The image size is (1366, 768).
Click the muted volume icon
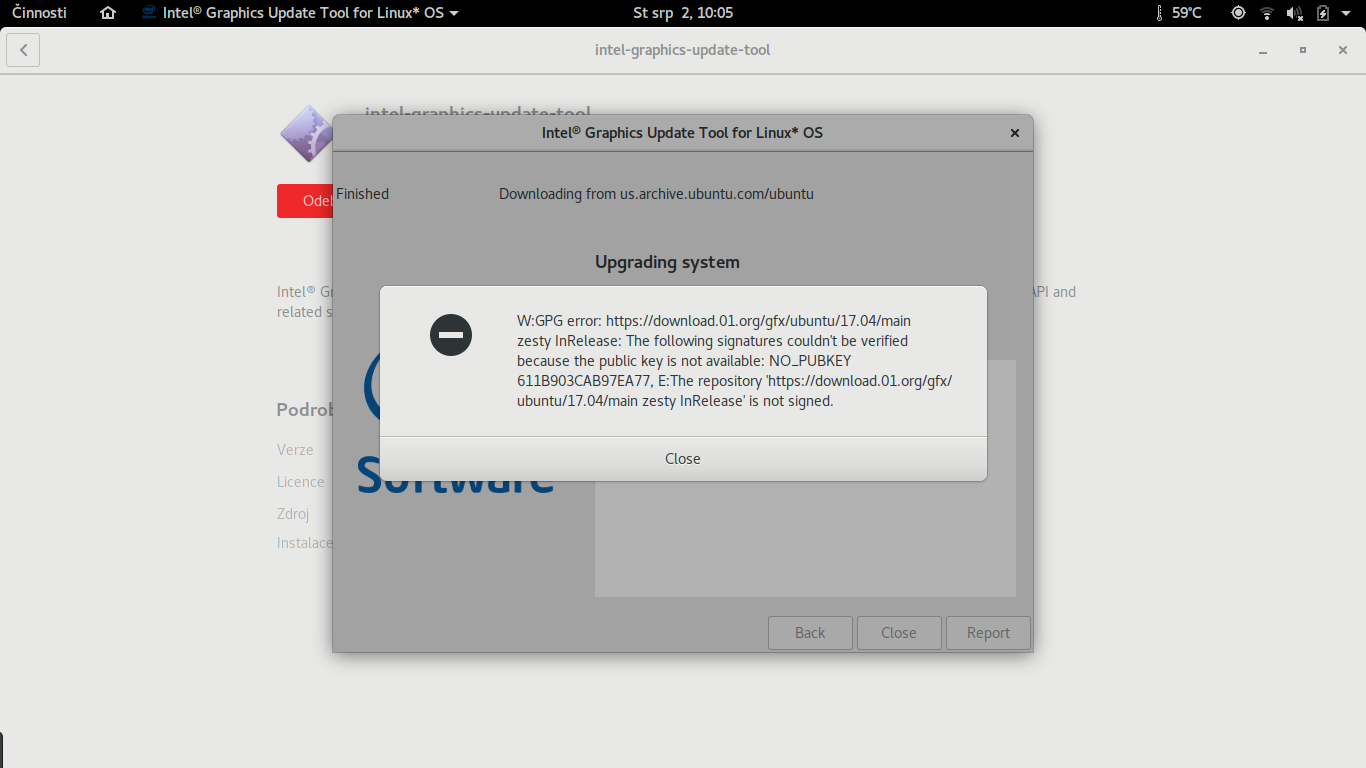[1295, 13]
